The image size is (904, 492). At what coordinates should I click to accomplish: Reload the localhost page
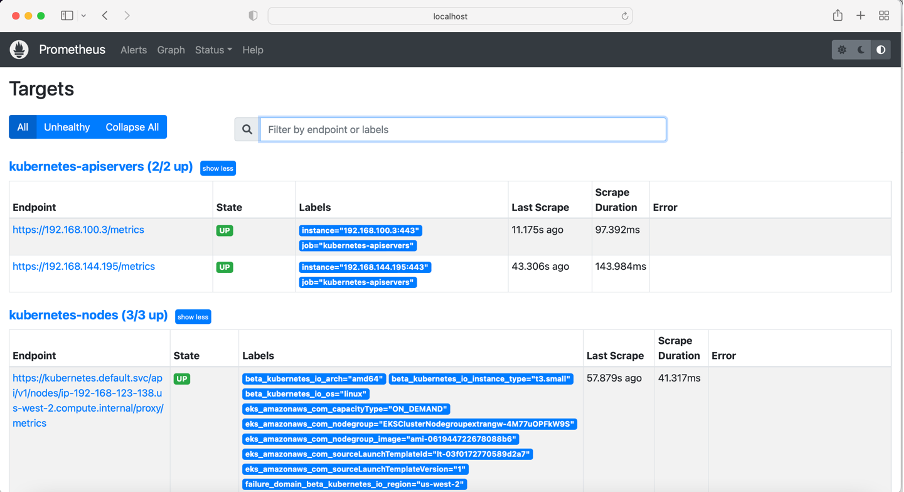tap(624, 16)
